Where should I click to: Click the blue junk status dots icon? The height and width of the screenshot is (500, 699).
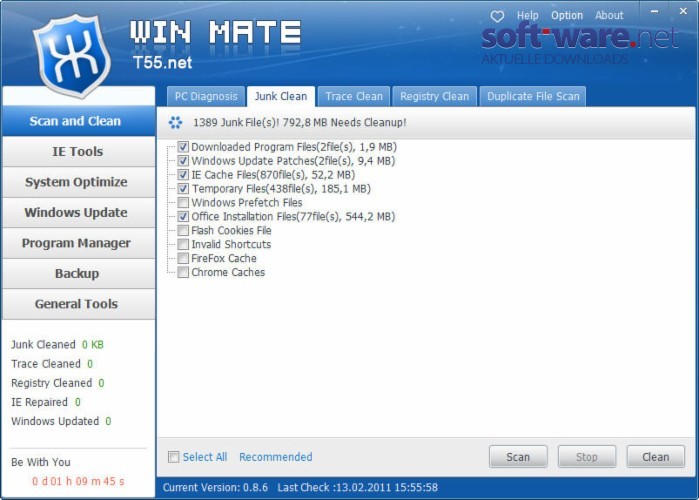[175, 123]
